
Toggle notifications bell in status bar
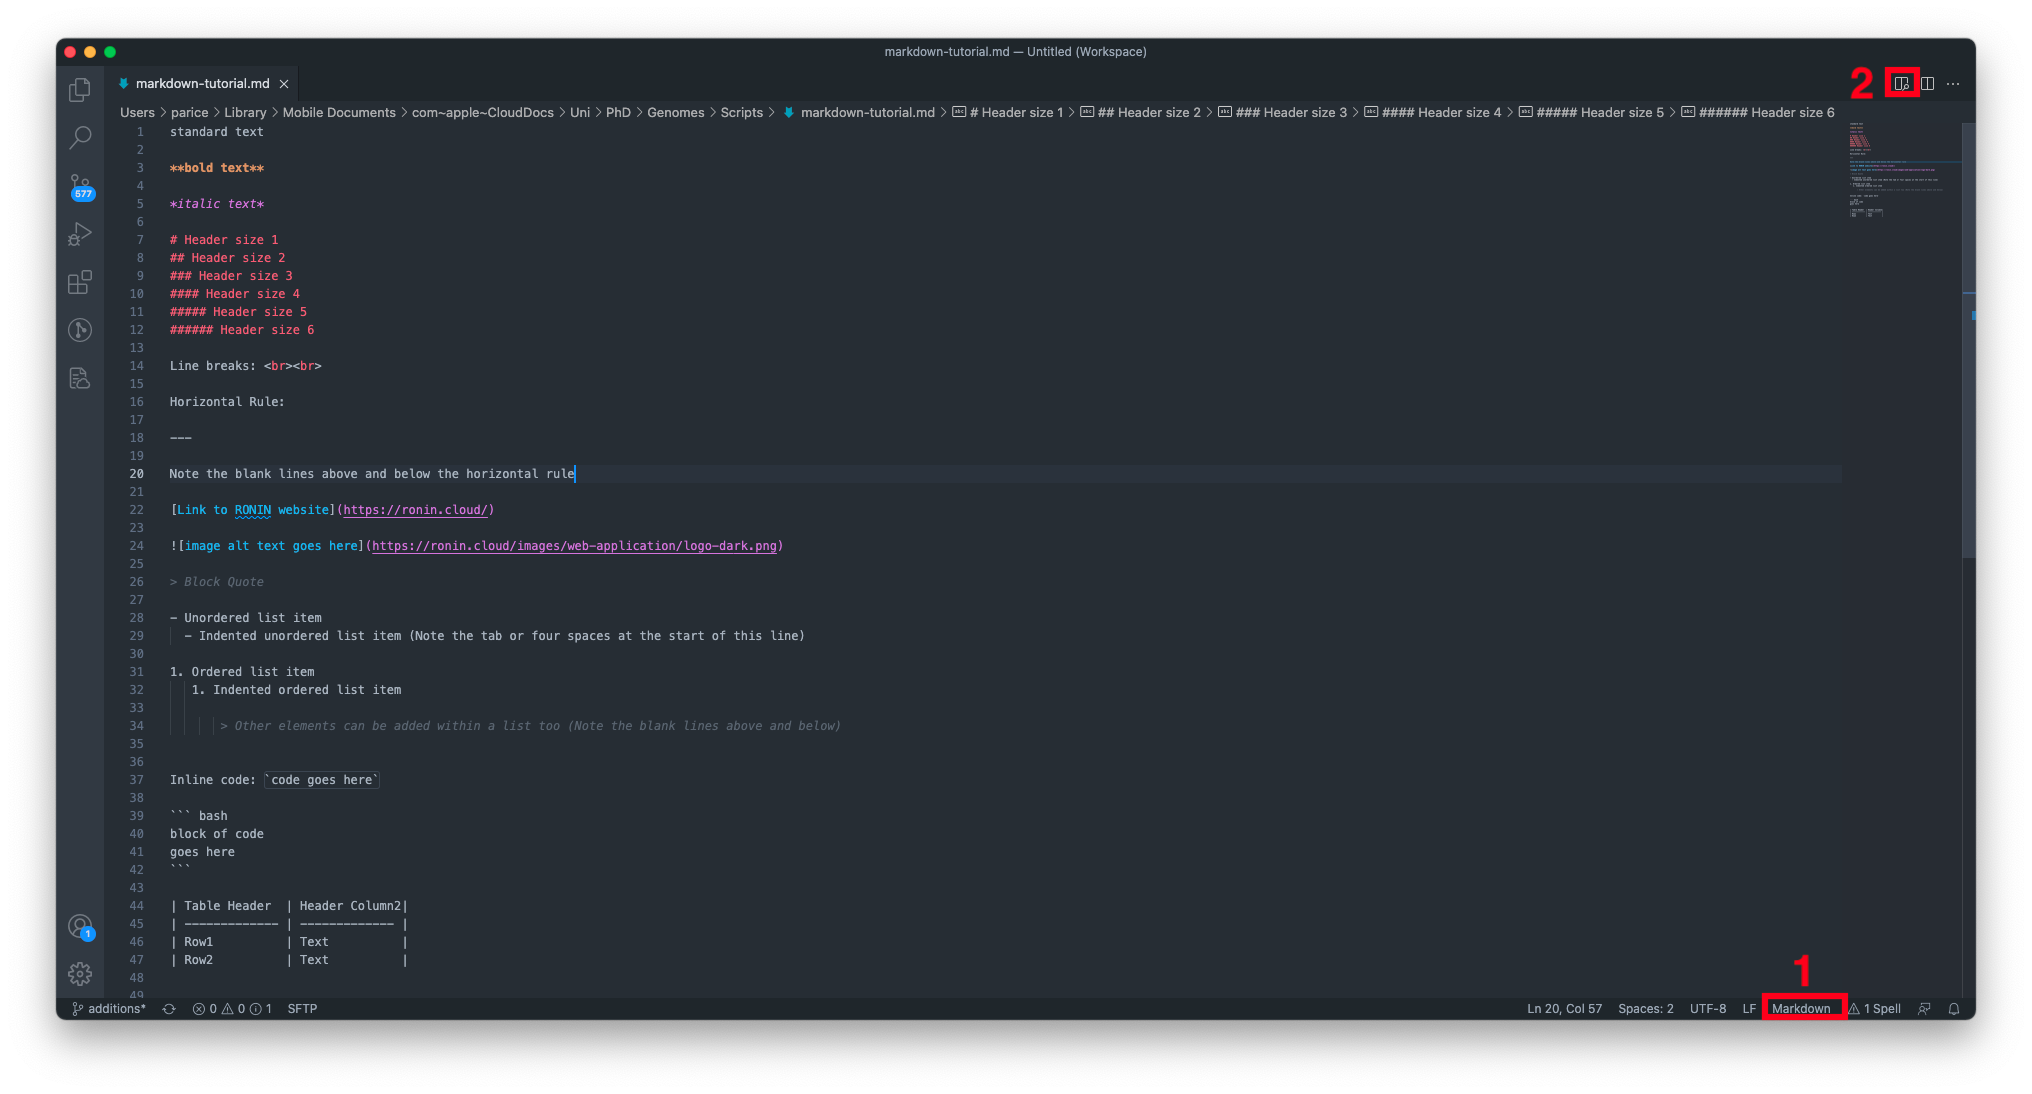[1953, 1008]
